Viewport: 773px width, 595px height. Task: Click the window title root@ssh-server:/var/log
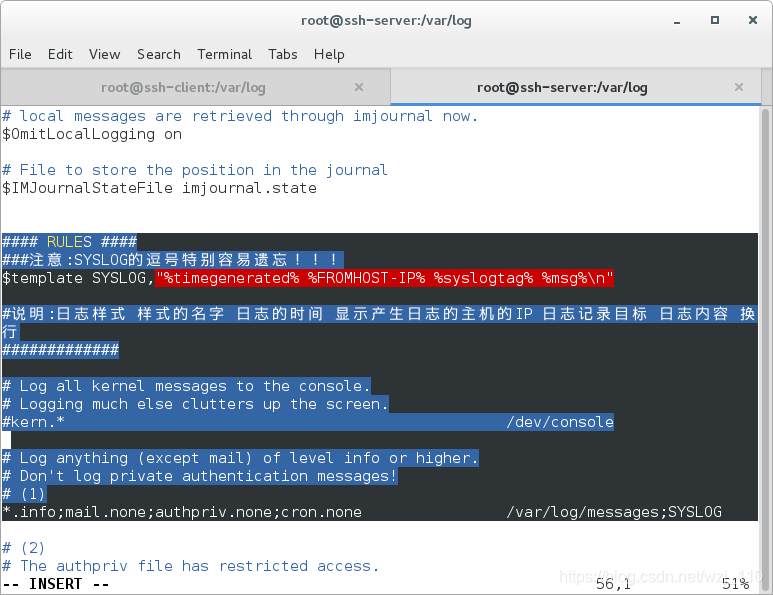pyautogui.click(x=386, y=21)
